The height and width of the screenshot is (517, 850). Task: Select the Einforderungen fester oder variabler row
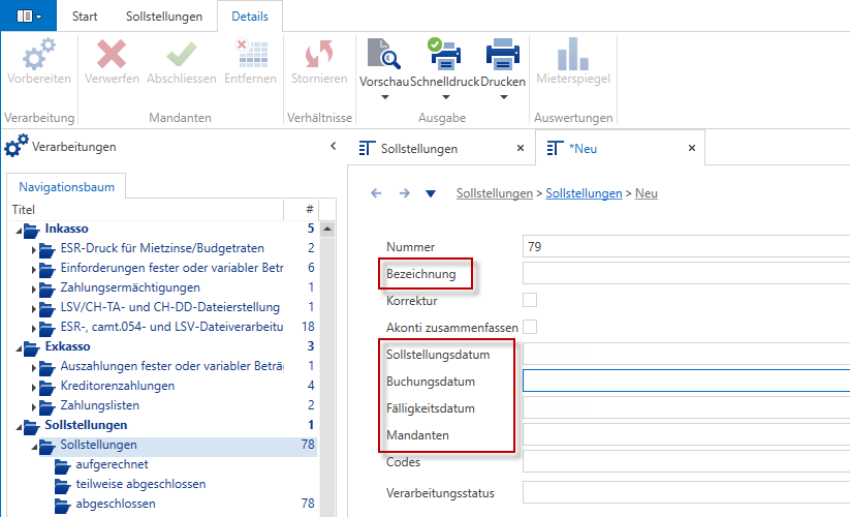pos(163,268)
